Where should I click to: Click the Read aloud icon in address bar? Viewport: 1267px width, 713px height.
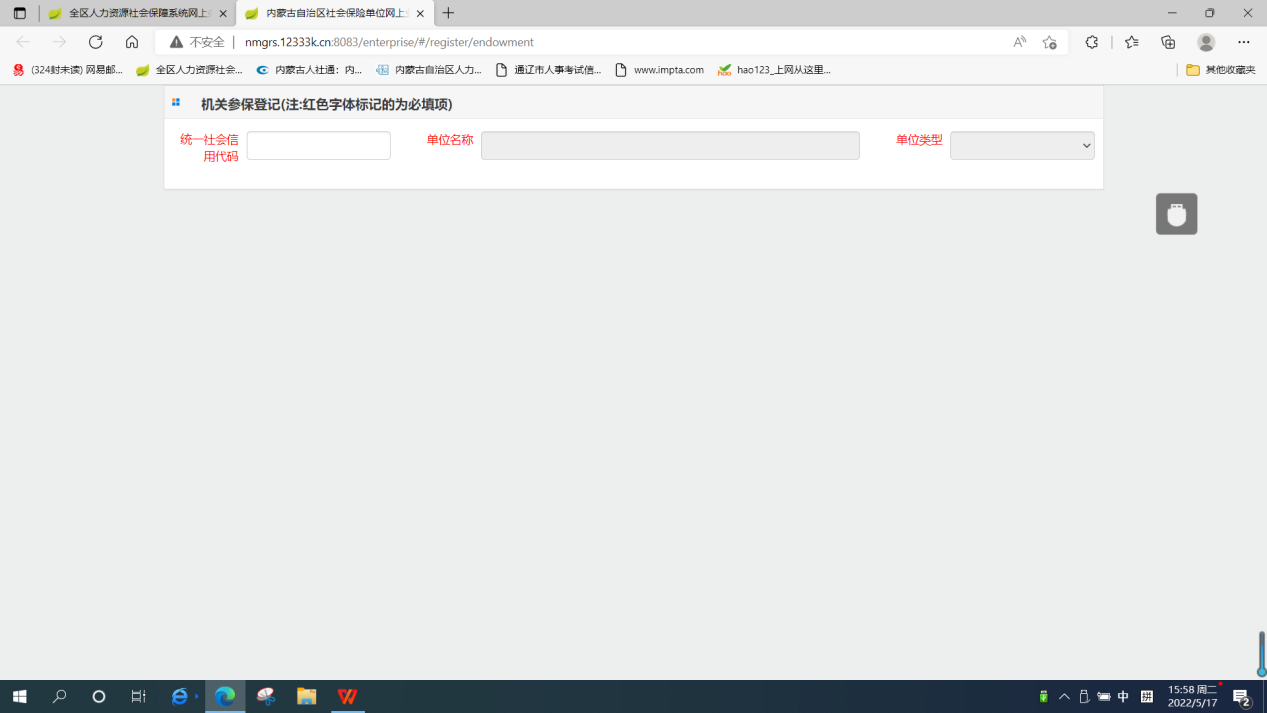(1019, 42)
